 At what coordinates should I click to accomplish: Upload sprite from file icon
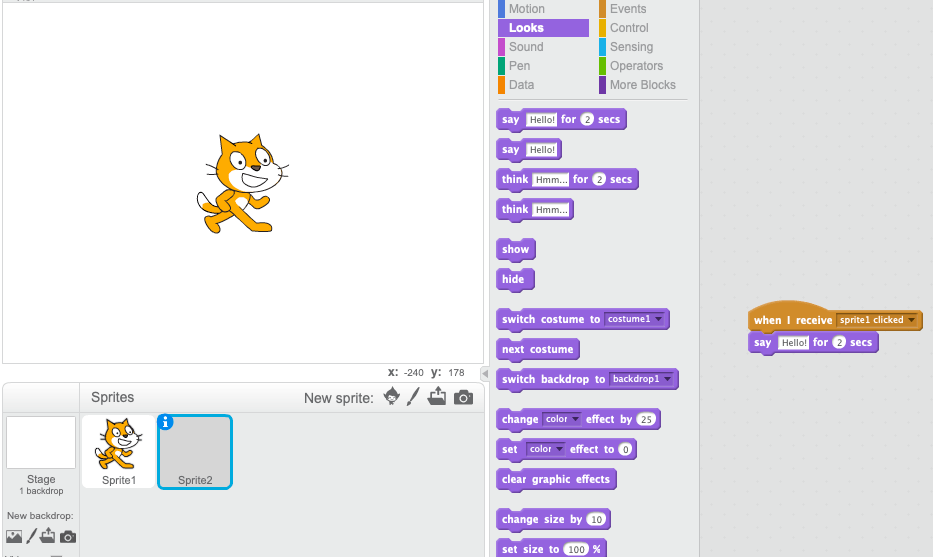(x=437, y=396)
